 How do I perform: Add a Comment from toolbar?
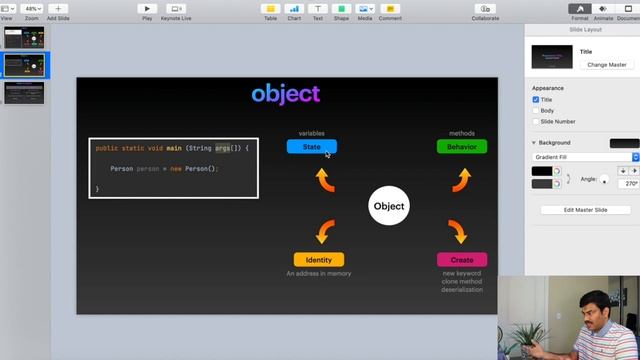tap(390, 9)
